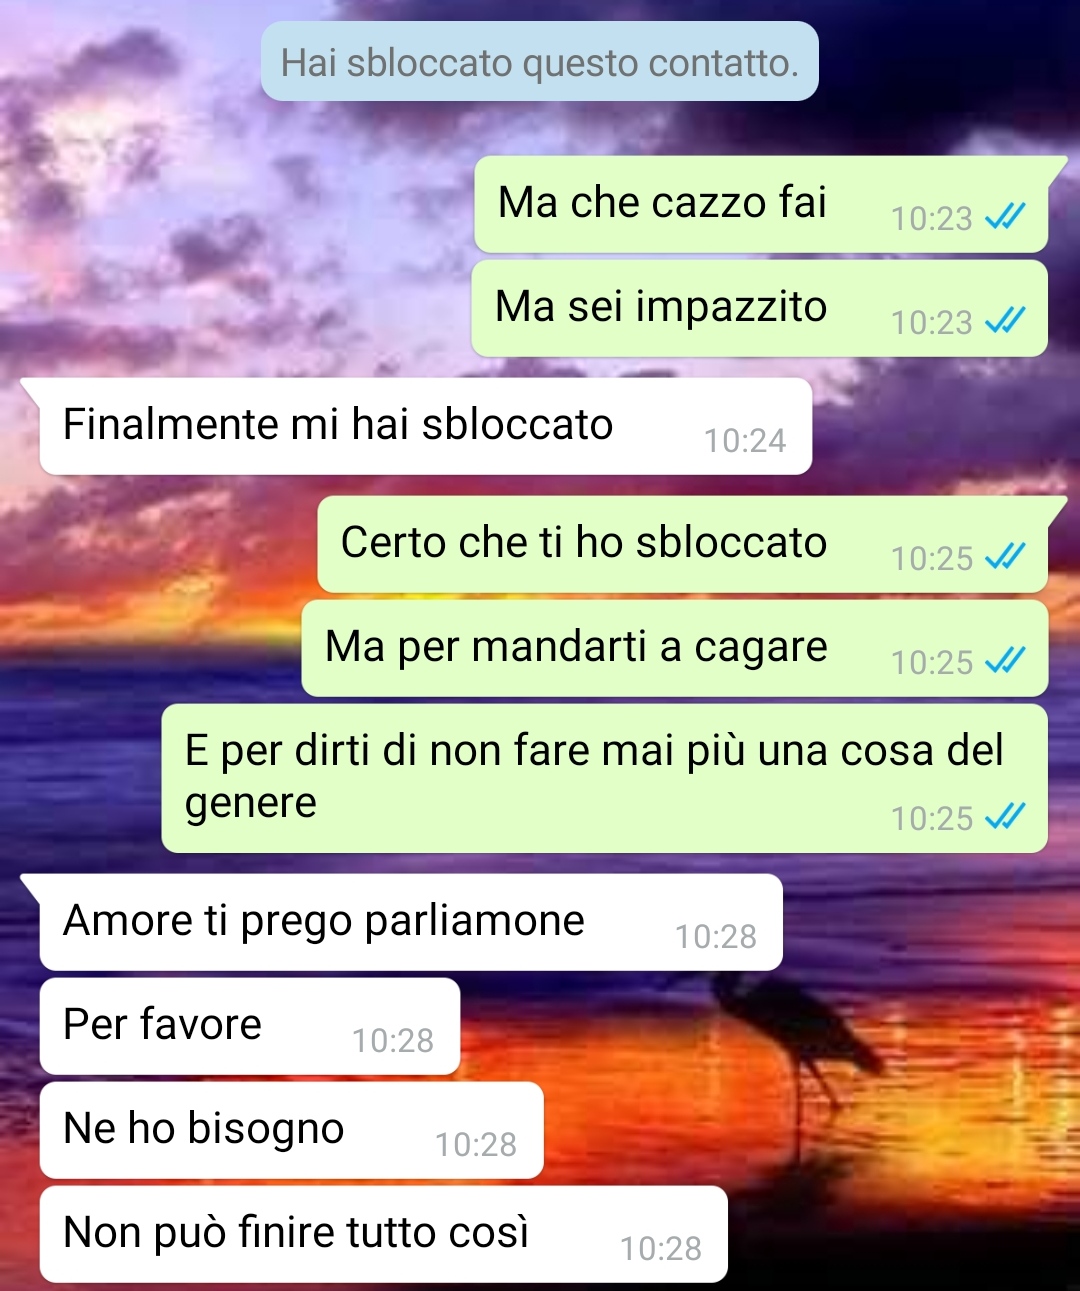Tap the blue ticks on the 'E per dirti di non fare' message
This screenshot has width=1080, height=1291.
click(1005, 817)
